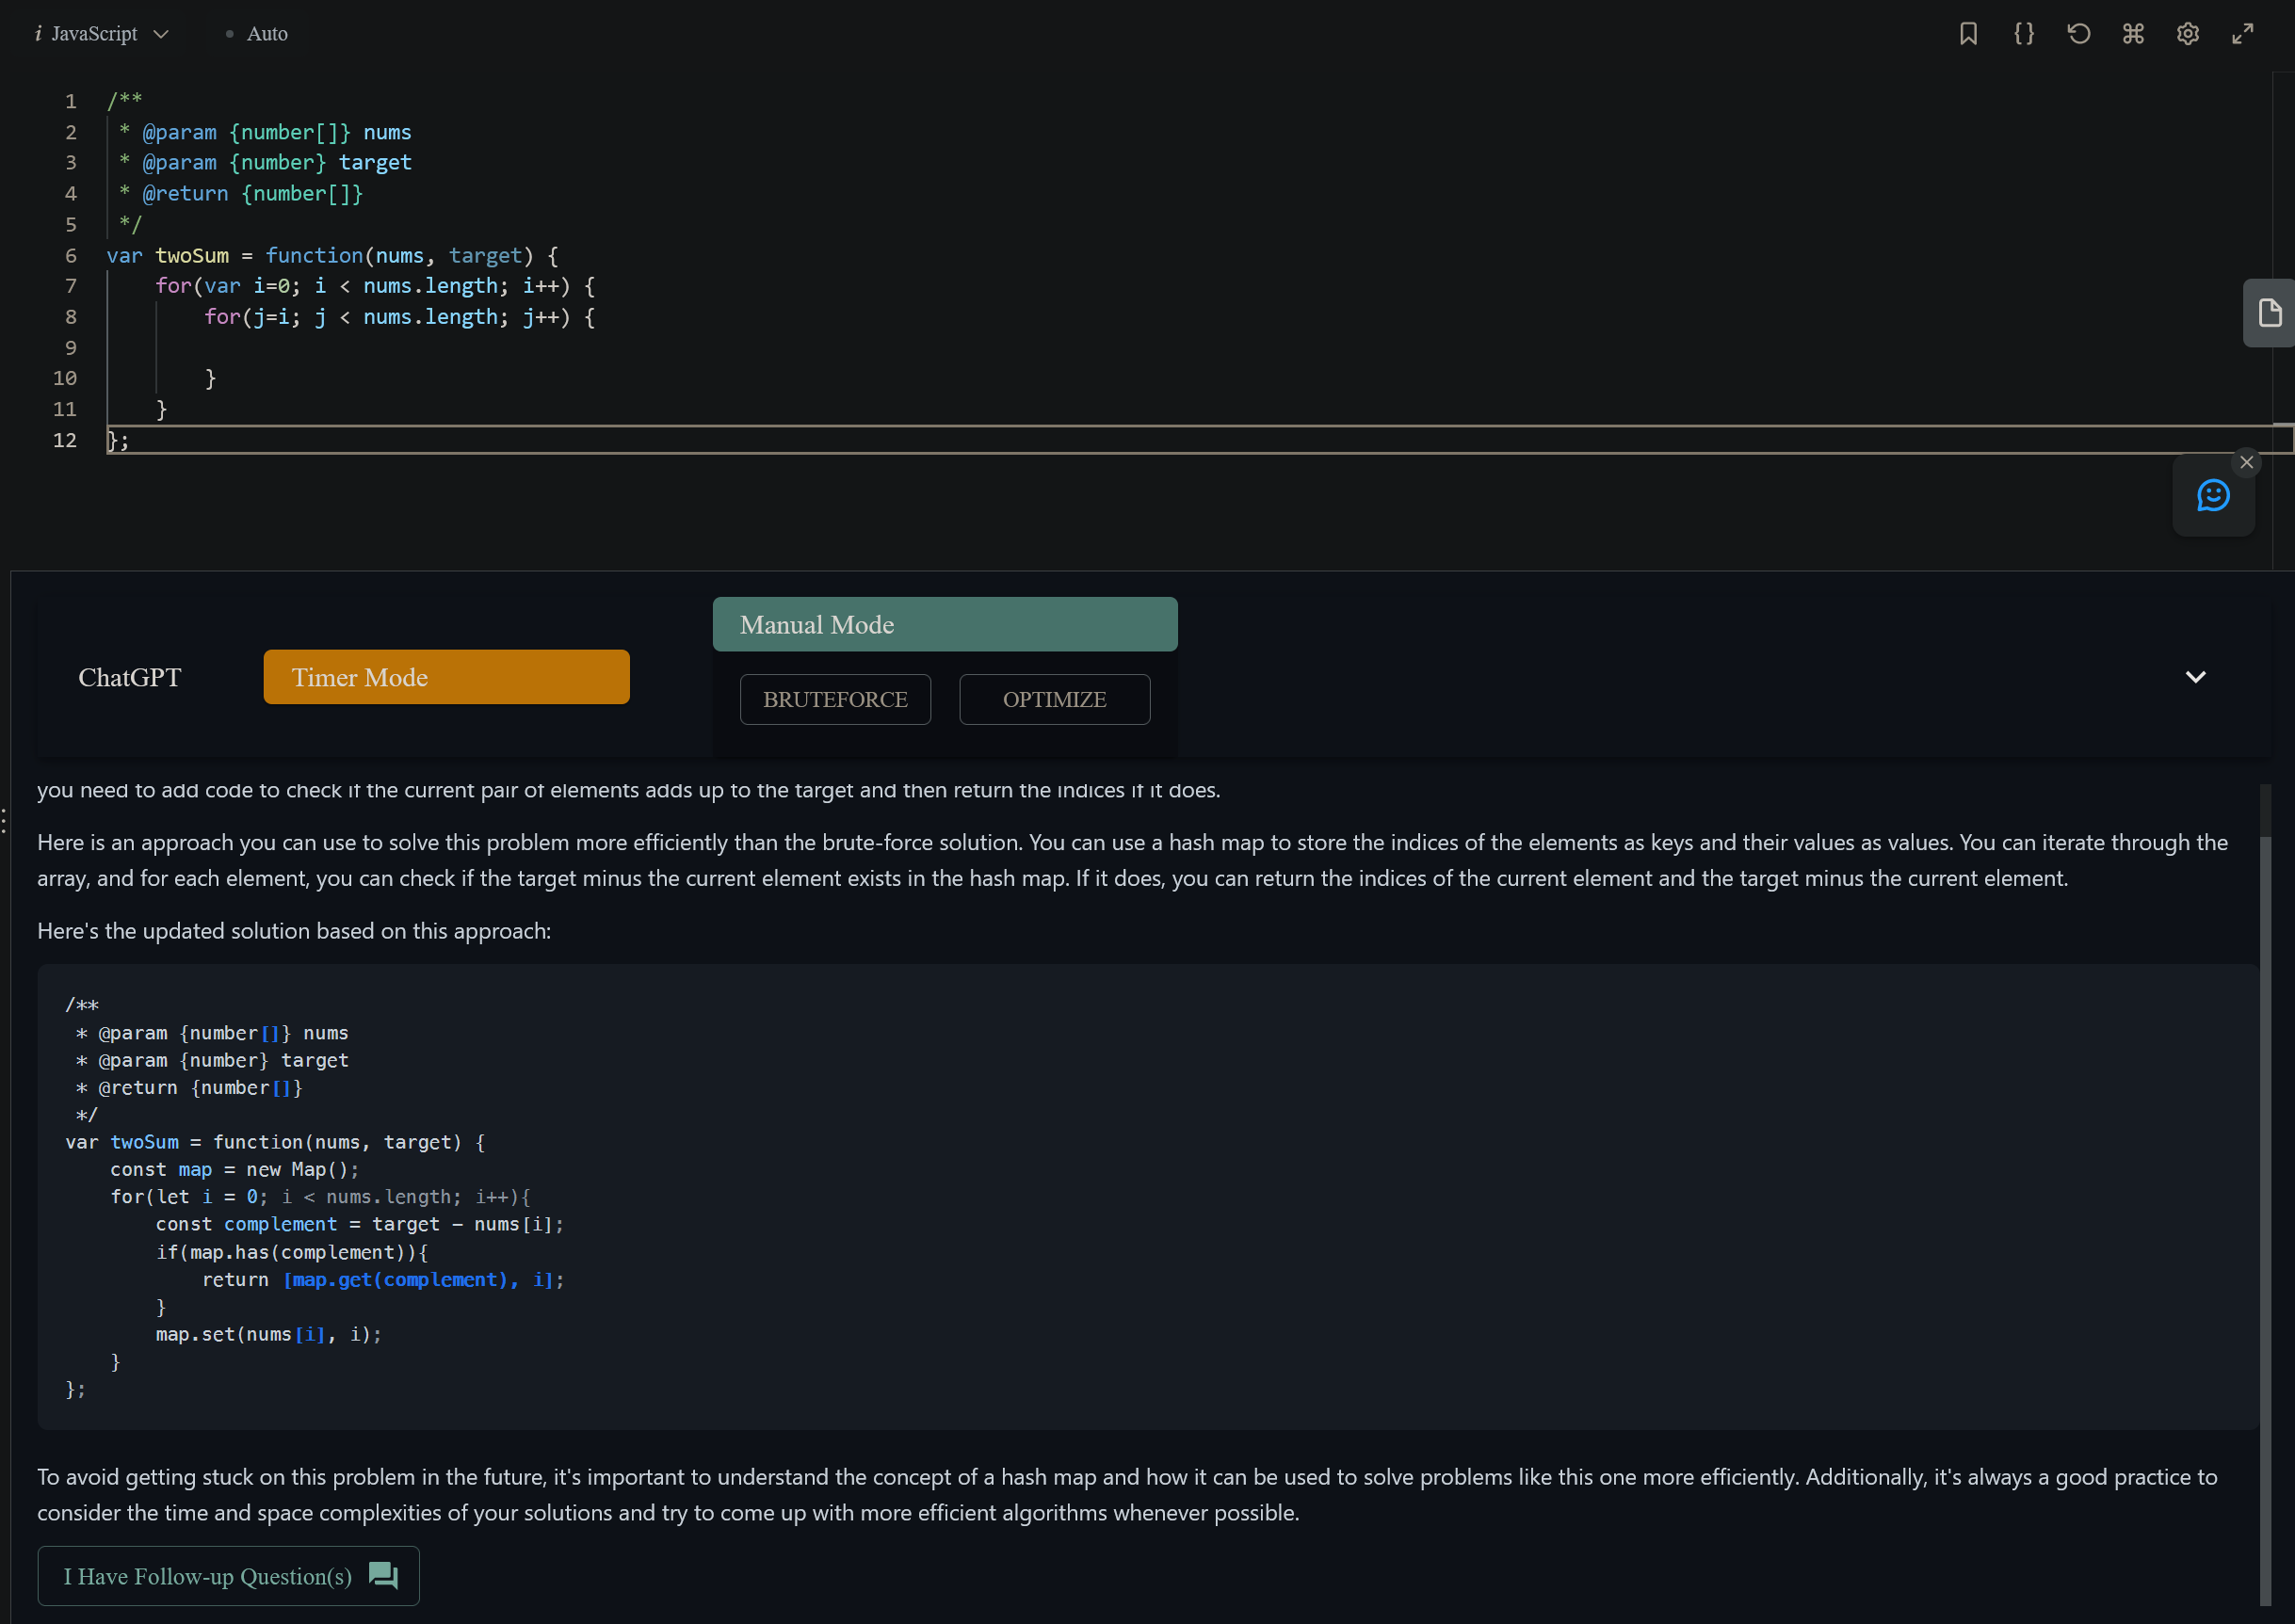2295x1624 pixels.
Task: Reset code with the revert arrow icon
Action: pos(2078,34)
